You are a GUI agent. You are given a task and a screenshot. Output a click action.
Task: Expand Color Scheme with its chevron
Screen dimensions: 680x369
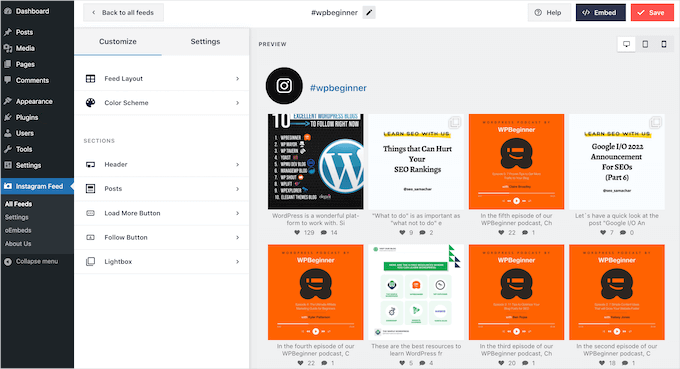(x=237, y=103)
